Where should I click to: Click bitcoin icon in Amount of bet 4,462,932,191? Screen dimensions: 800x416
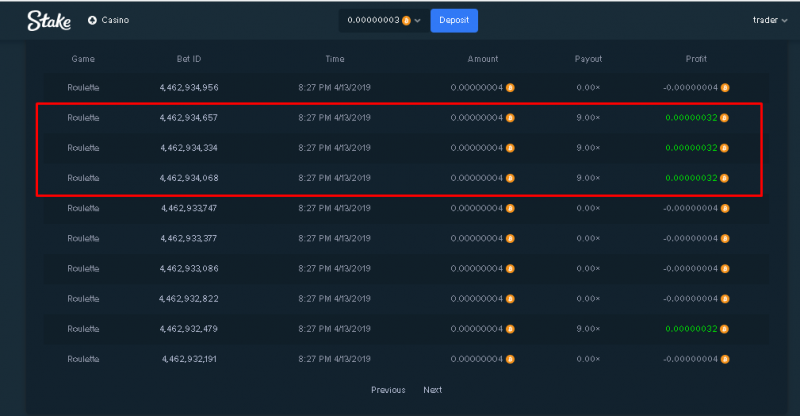point(510,359)
